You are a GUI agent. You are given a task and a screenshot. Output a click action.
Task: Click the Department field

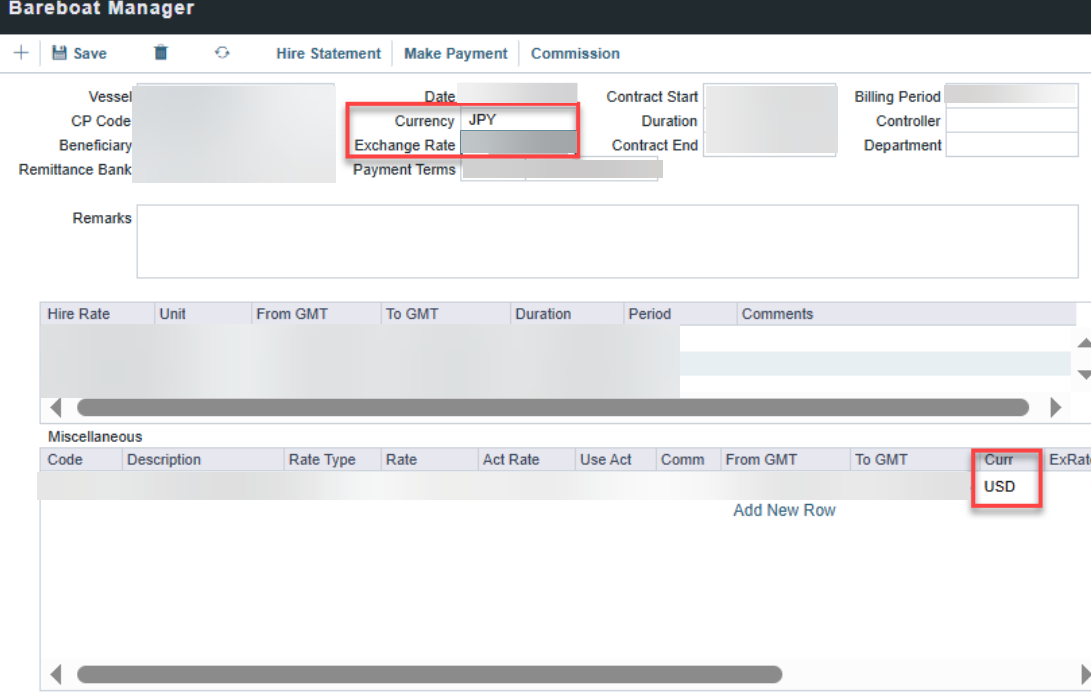tap(1011, 145)
